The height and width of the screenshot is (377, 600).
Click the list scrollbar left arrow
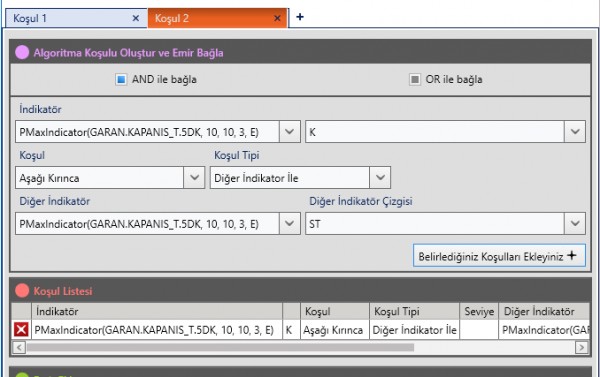(x=19, y=347)
